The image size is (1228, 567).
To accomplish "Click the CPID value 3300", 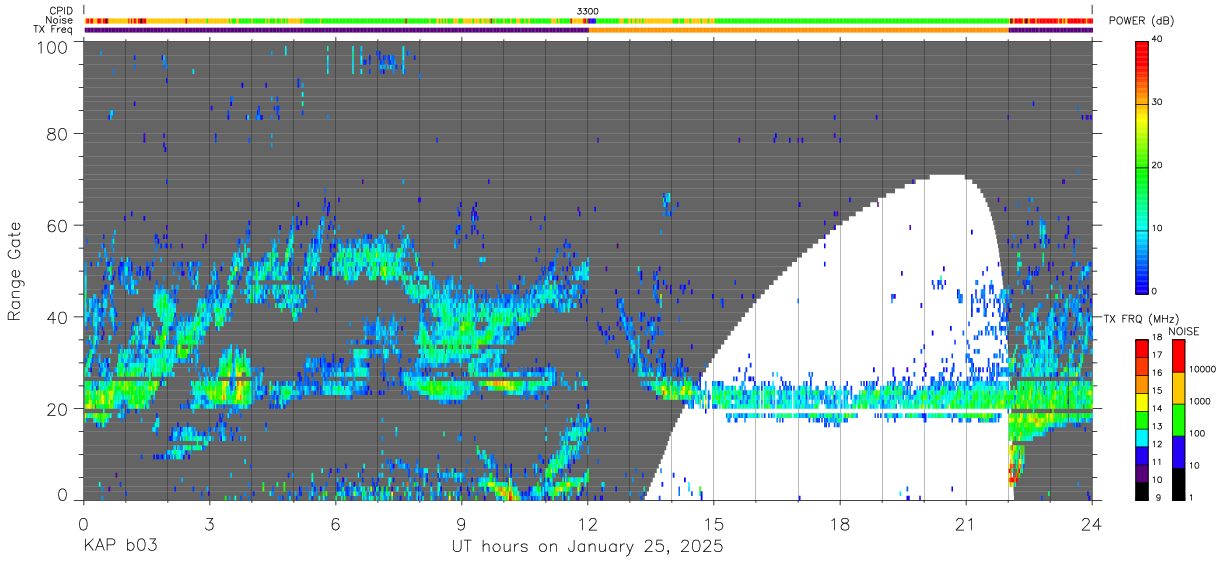I will point(588,11).
